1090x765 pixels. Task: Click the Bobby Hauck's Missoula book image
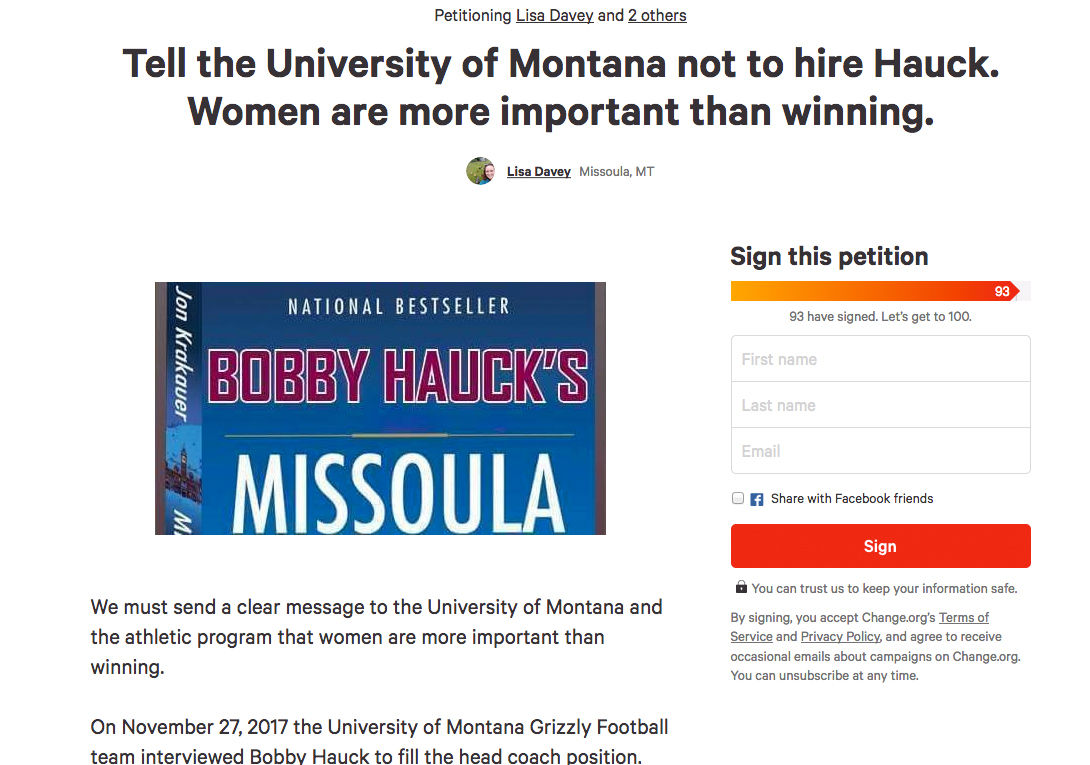380,408
